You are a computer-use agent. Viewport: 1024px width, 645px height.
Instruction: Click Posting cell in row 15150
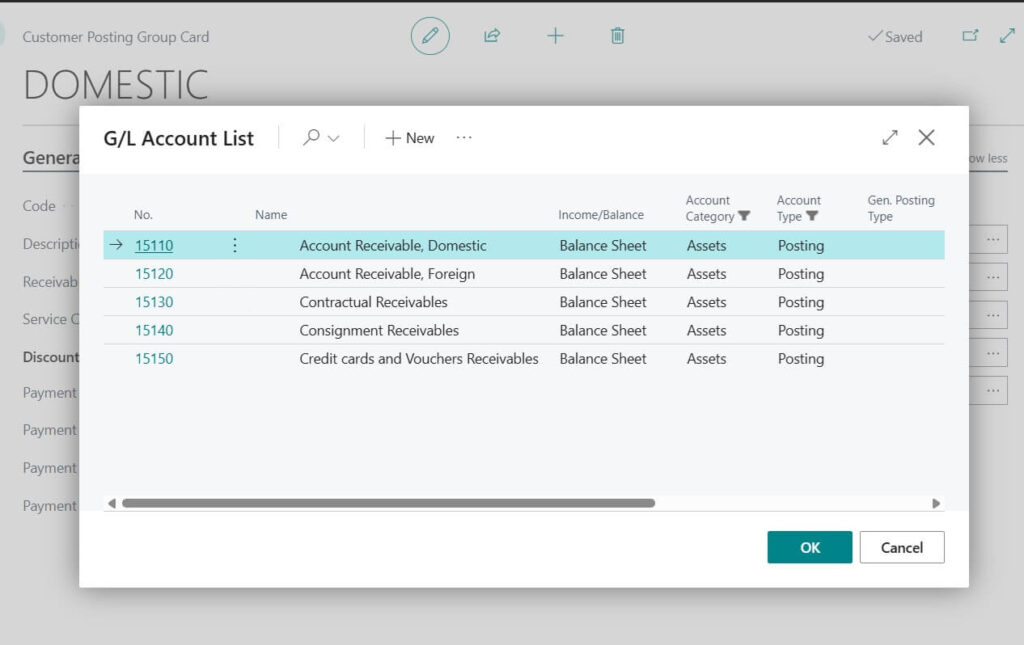[x=801, y=358]
